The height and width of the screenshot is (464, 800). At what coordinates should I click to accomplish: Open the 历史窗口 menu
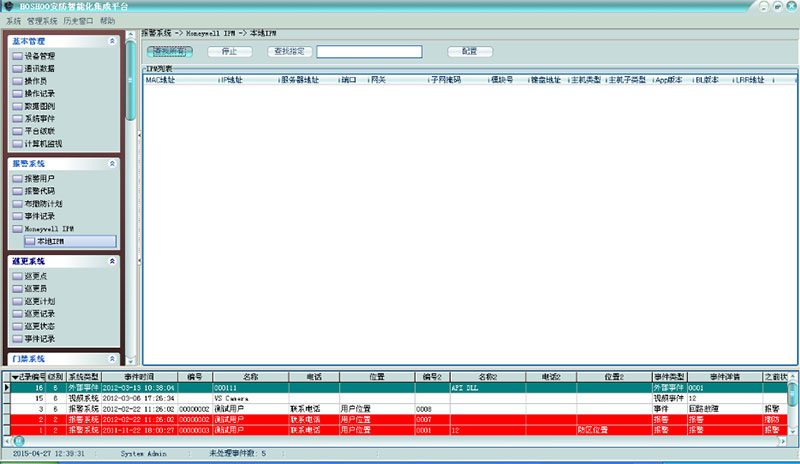[x=77, y=20]
